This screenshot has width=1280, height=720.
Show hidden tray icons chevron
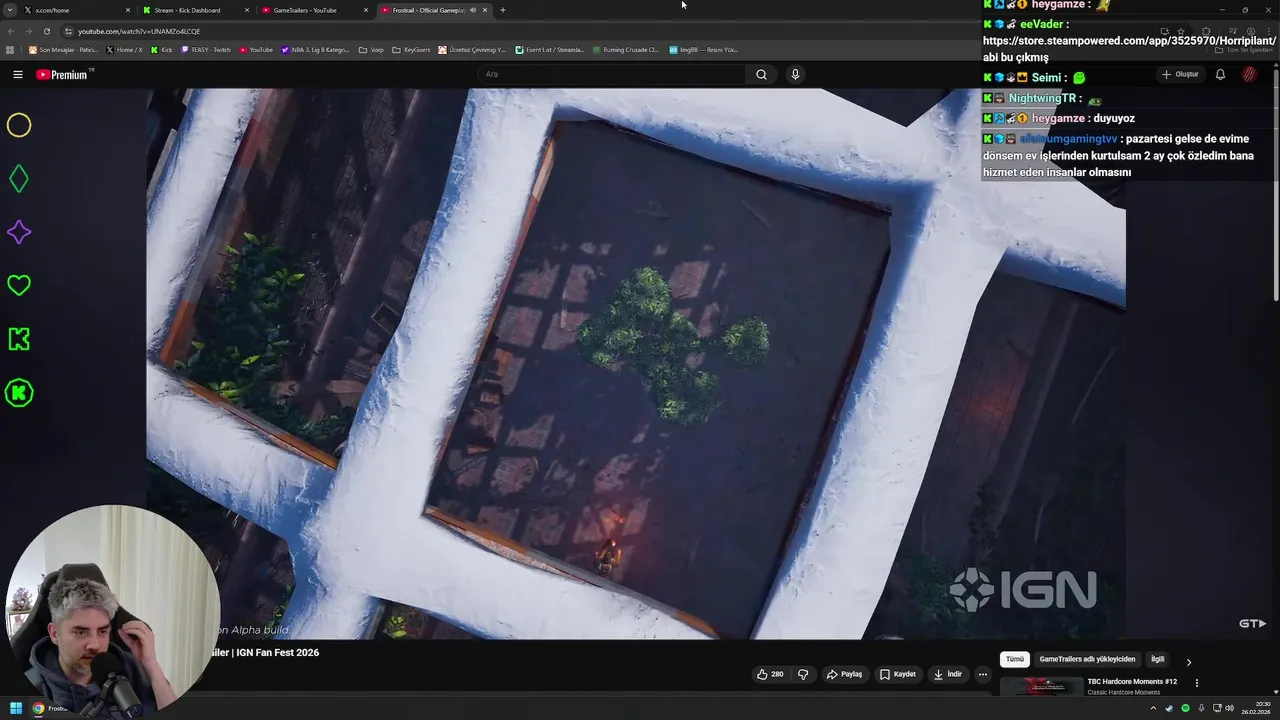tap(1153, 708)
